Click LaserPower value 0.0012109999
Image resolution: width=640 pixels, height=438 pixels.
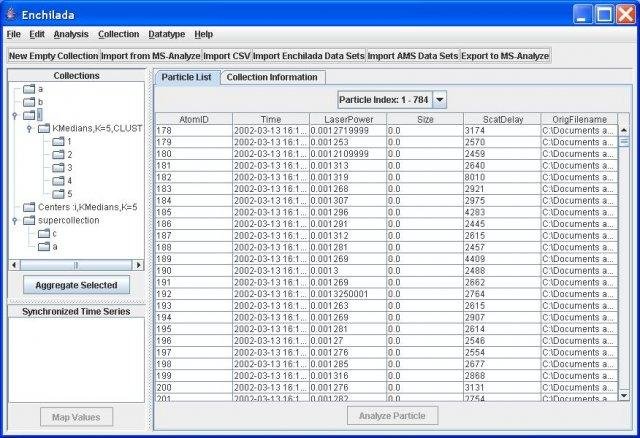(x=348, y=154)
